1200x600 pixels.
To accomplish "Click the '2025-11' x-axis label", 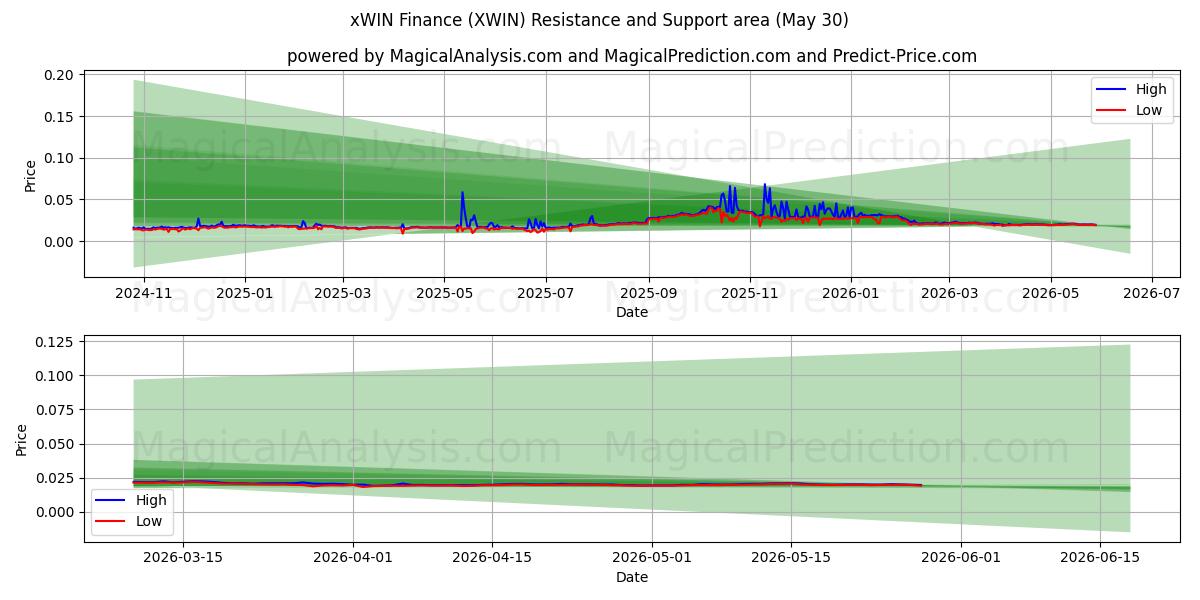I will click(x=749, y=294).
